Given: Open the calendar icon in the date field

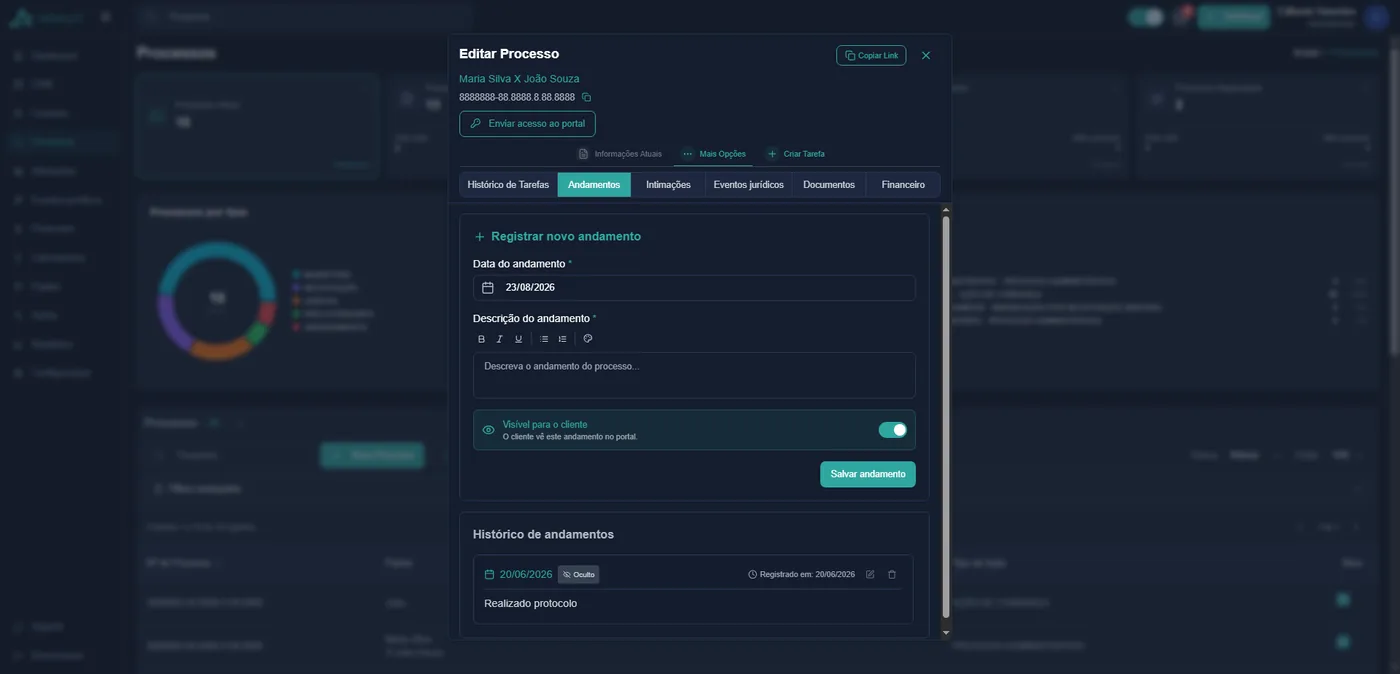Looking at the screenshot, I should [488, 288].
